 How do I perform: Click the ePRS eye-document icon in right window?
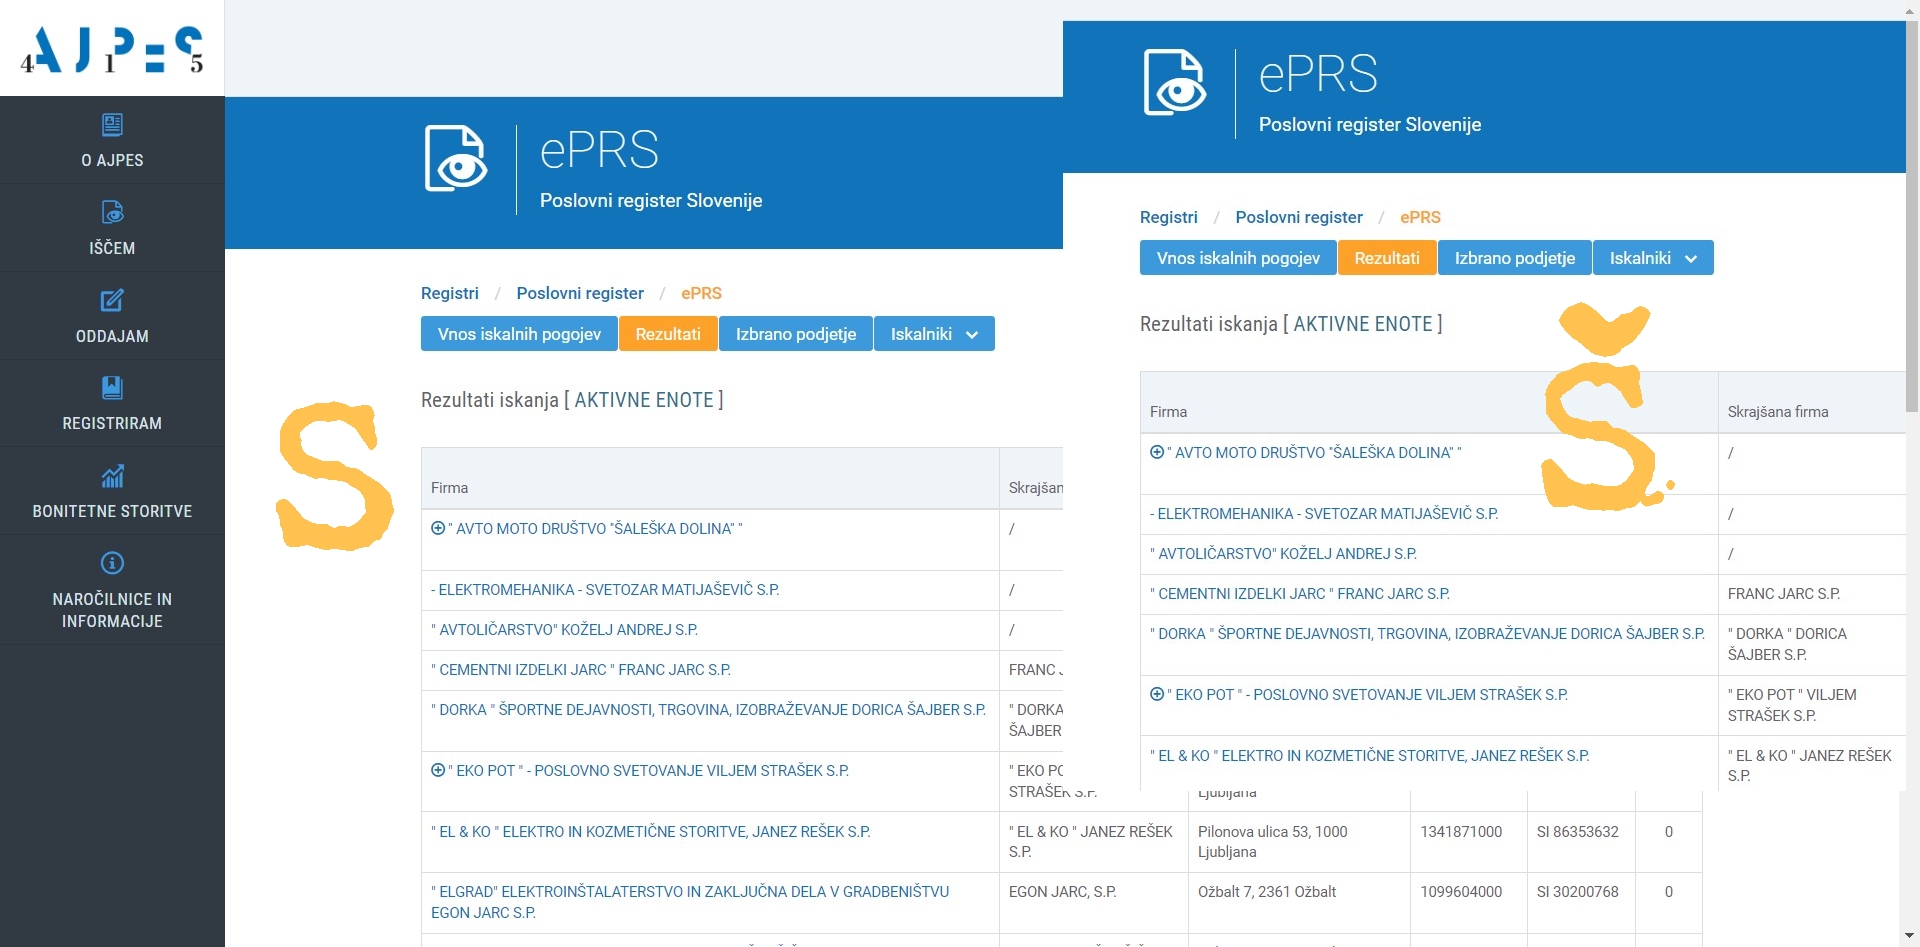click(1175, 82)
